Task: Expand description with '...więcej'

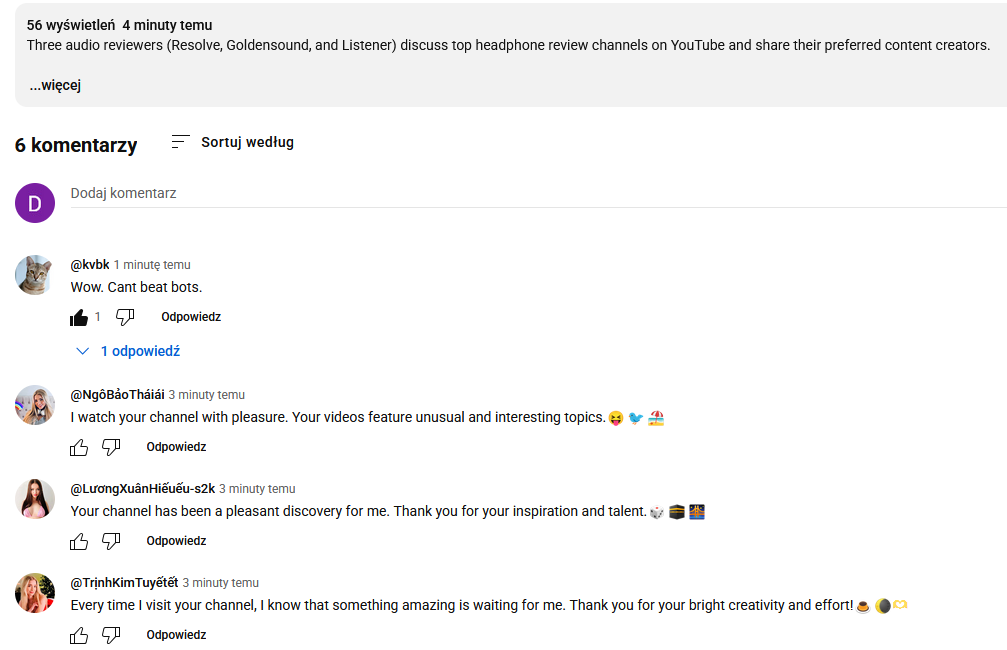Action: [55, 86]
